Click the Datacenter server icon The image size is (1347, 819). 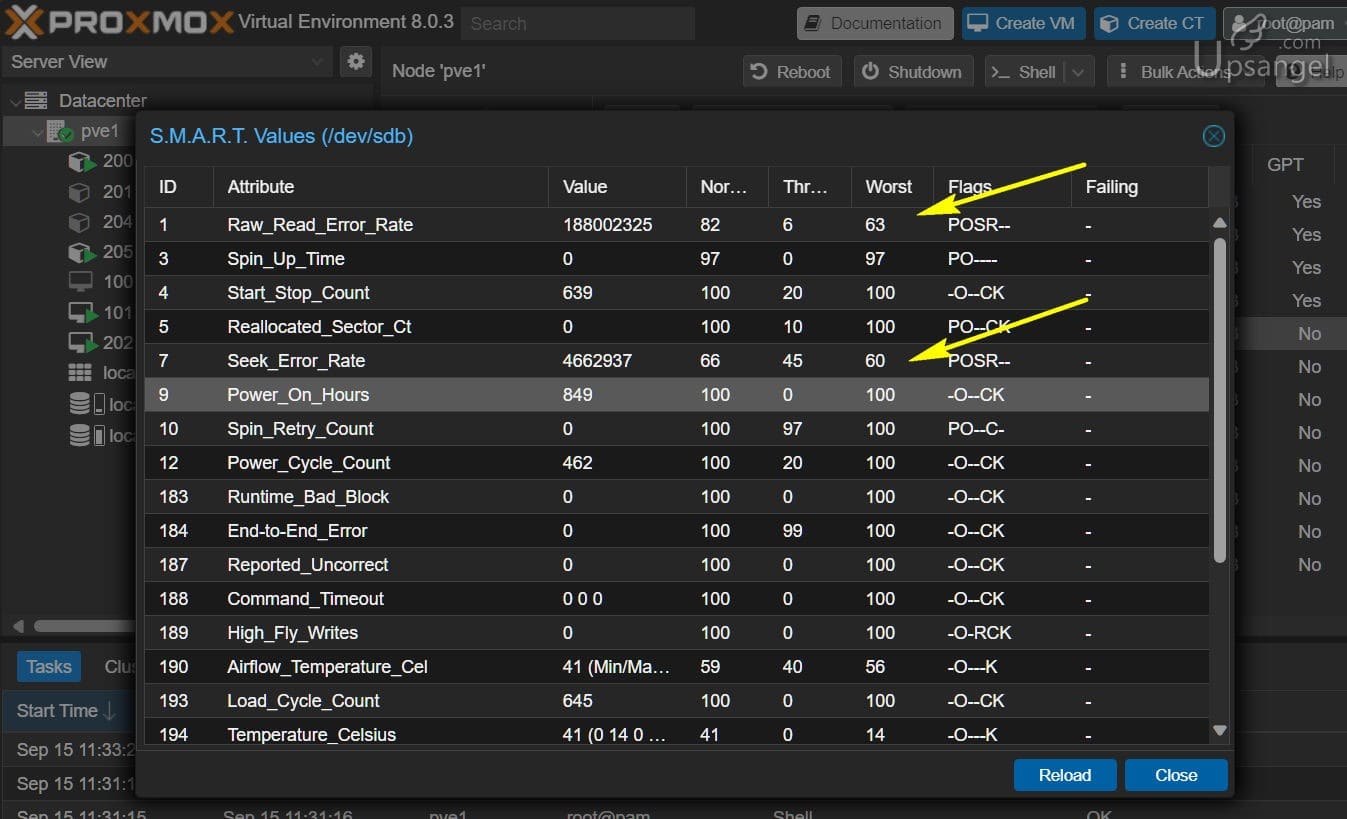(36, 101)
